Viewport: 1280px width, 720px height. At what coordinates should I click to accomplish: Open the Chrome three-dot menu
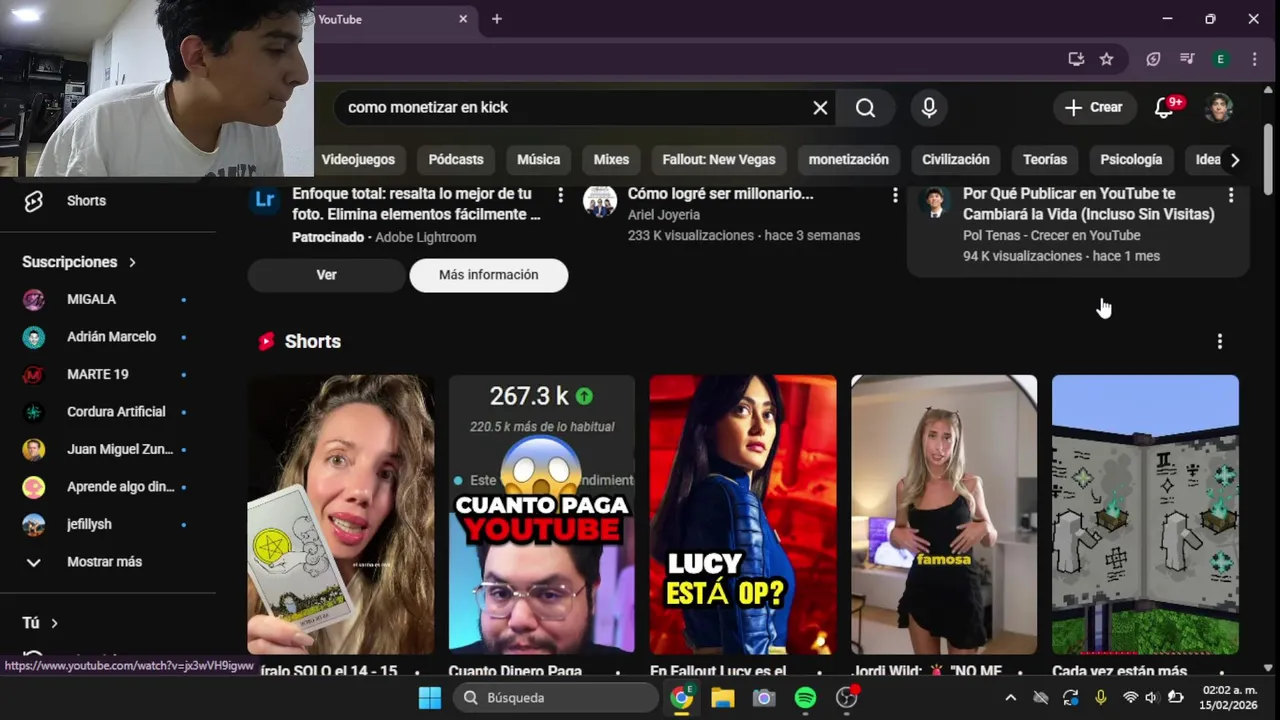pos(1254,59)
